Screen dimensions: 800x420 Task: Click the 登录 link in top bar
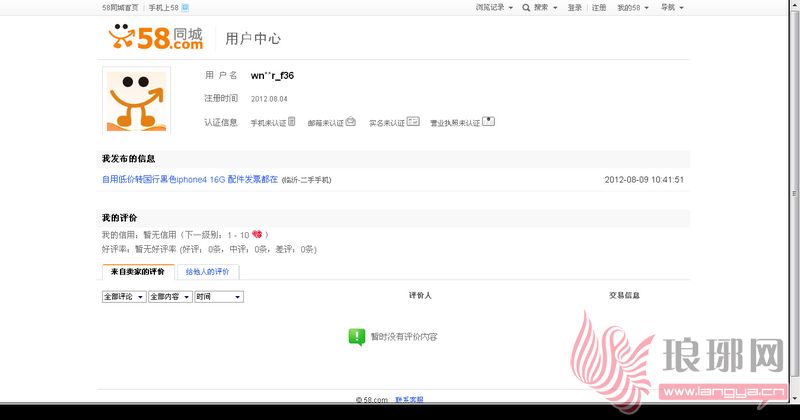tap(575, 7)
